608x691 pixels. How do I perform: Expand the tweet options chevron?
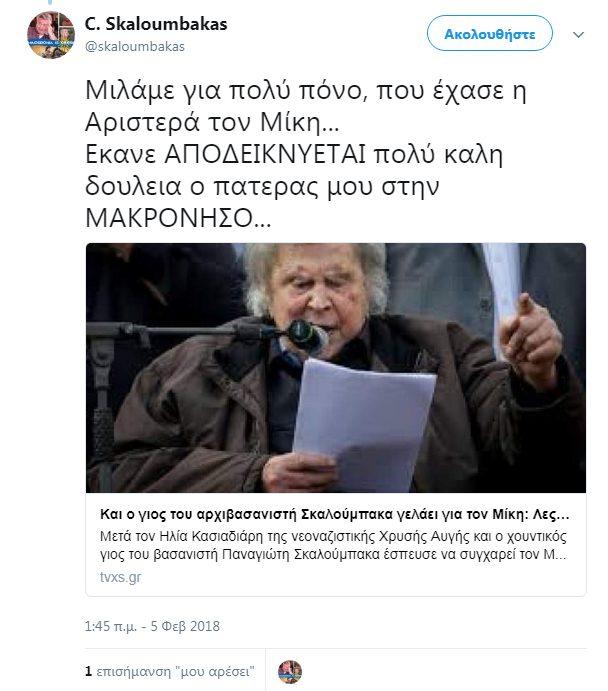pos(578,34)
